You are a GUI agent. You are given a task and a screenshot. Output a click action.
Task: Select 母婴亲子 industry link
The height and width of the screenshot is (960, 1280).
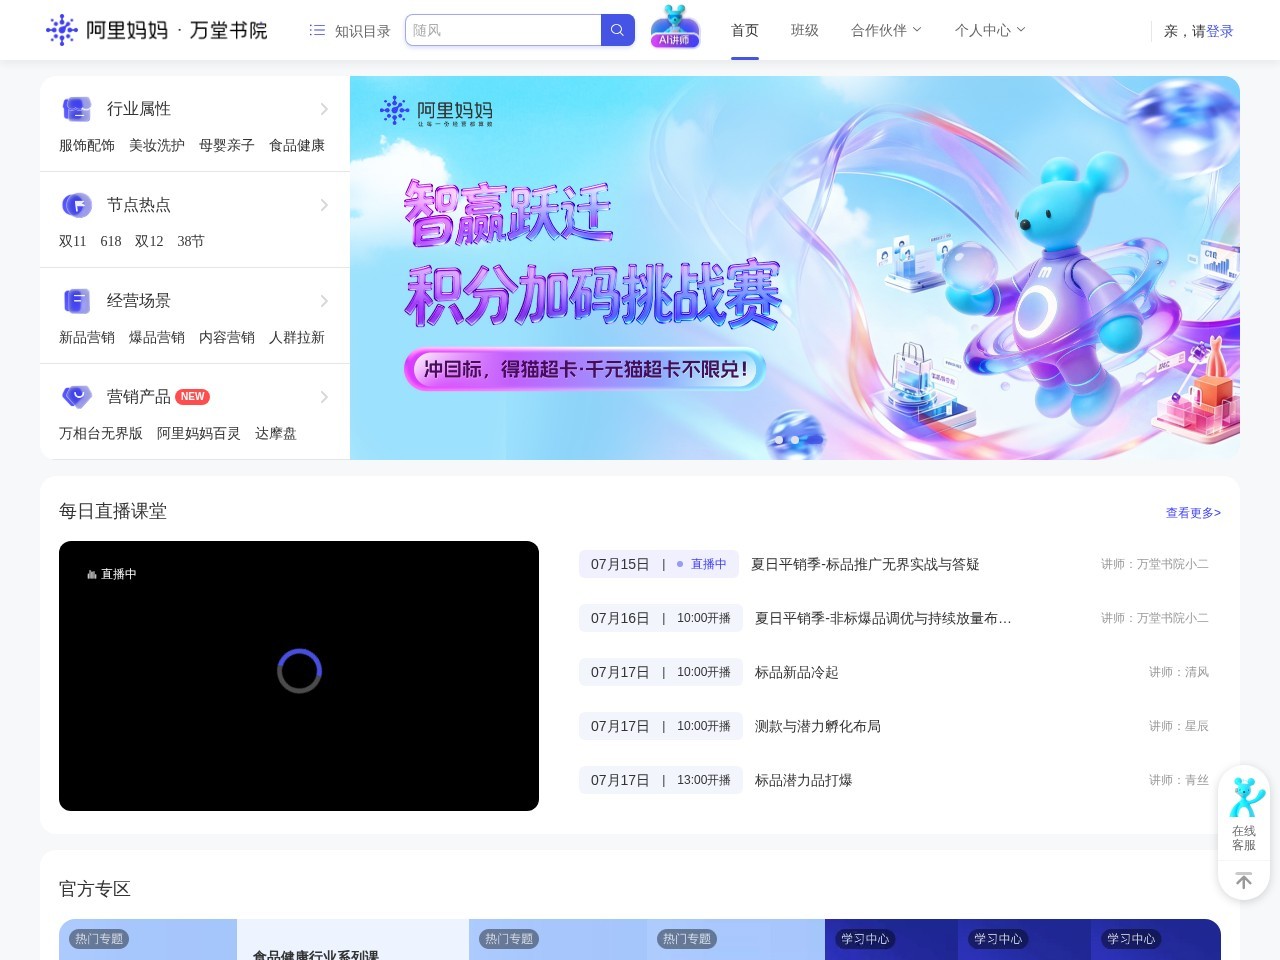point(227,145)
